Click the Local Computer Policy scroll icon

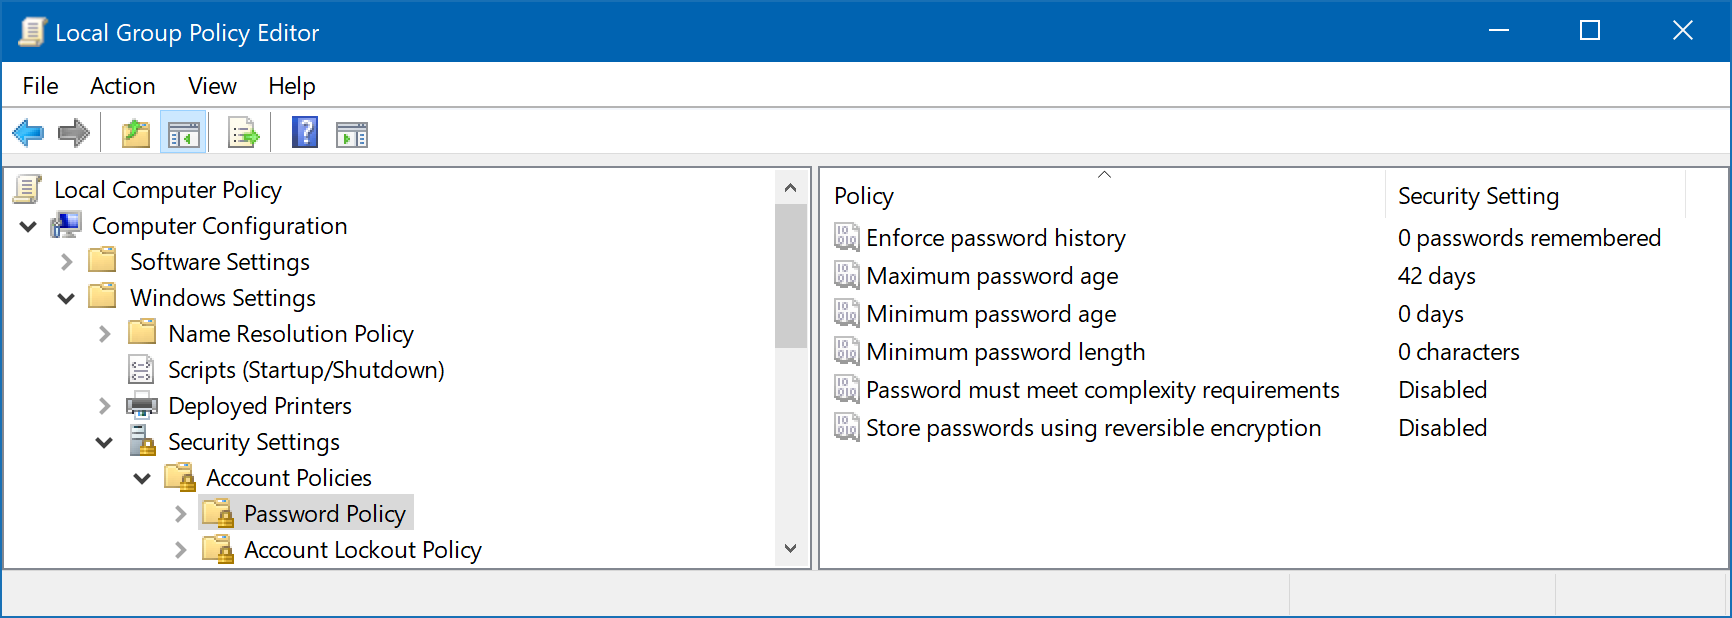tap(28, 189)
